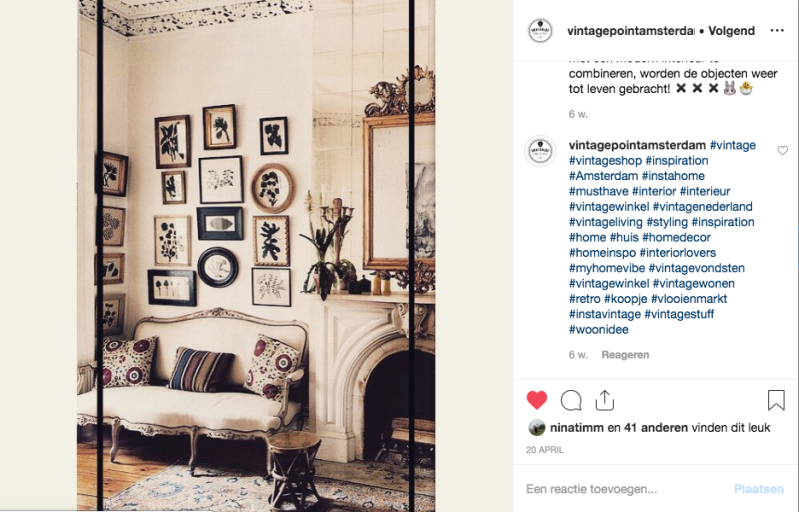Save post with the bookmark icon

tap(776, 400)
